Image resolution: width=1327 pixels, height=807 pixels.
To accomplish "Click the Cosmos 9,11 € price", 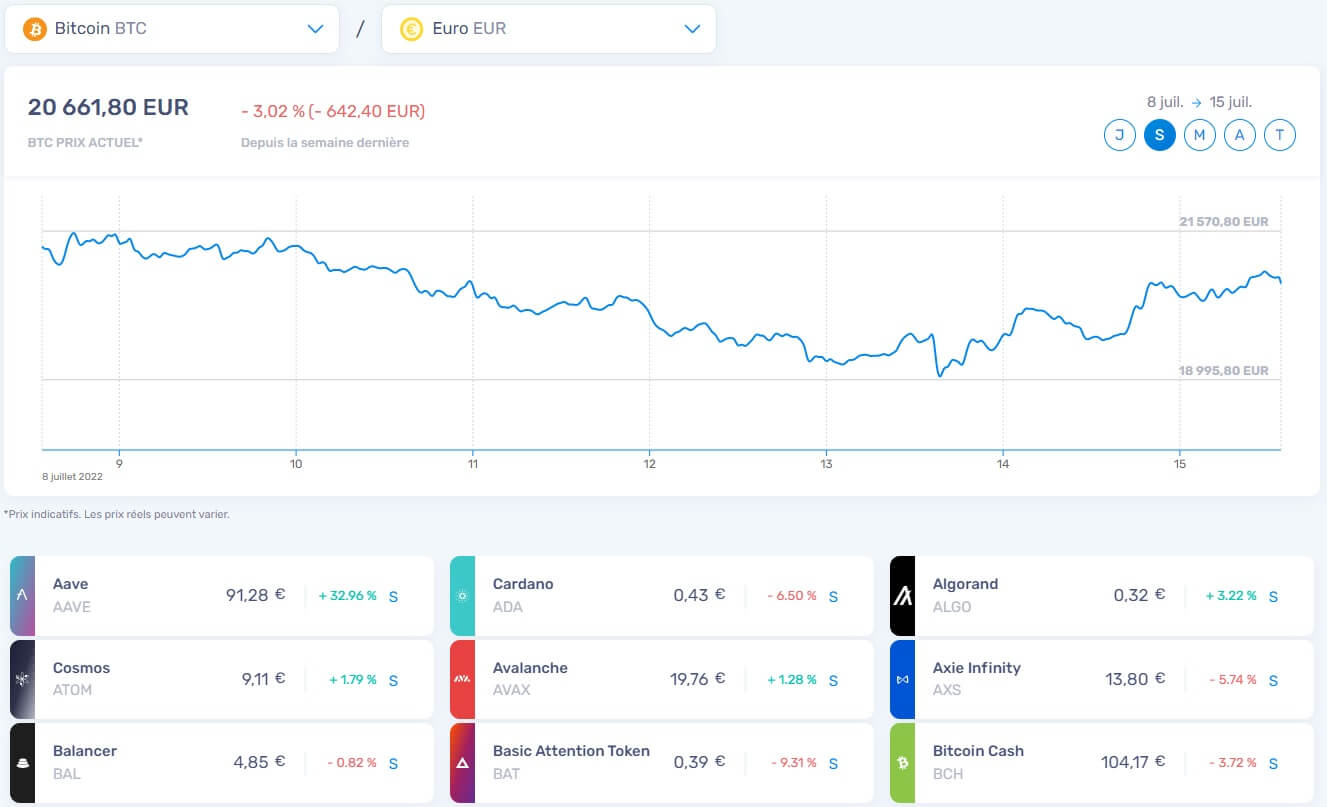I will click(x=264, y=679).
